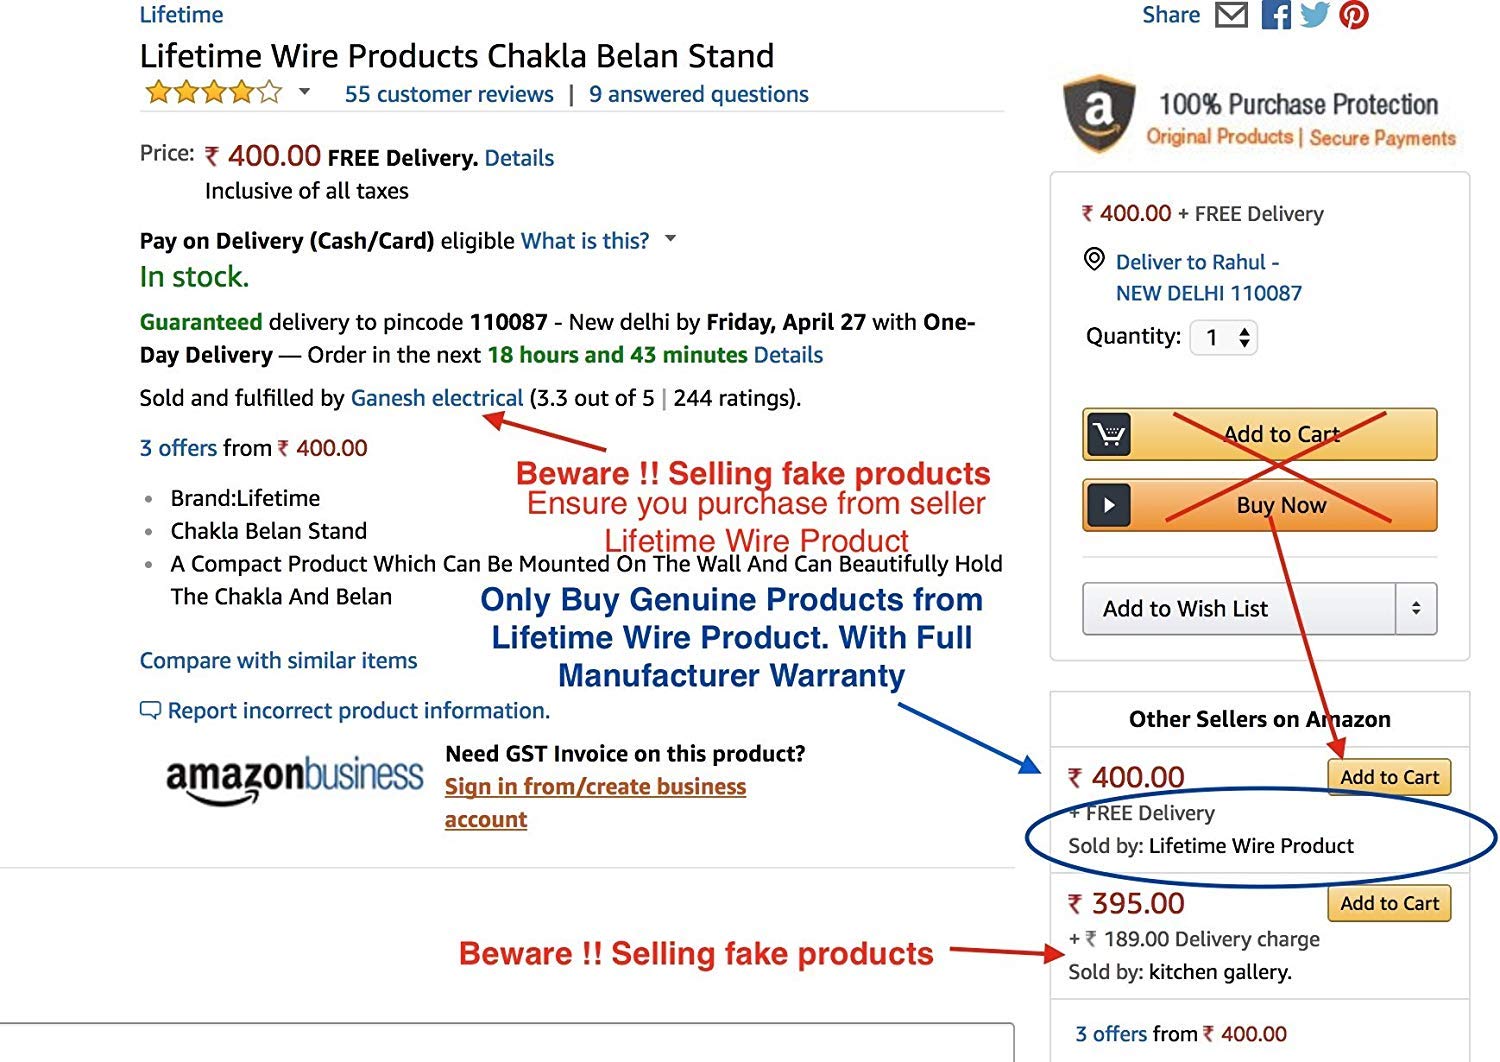Viewport: 1500px width, 1062px height.
Task: Open the 55 customer reviews link
Action: (x=449, y=94)
